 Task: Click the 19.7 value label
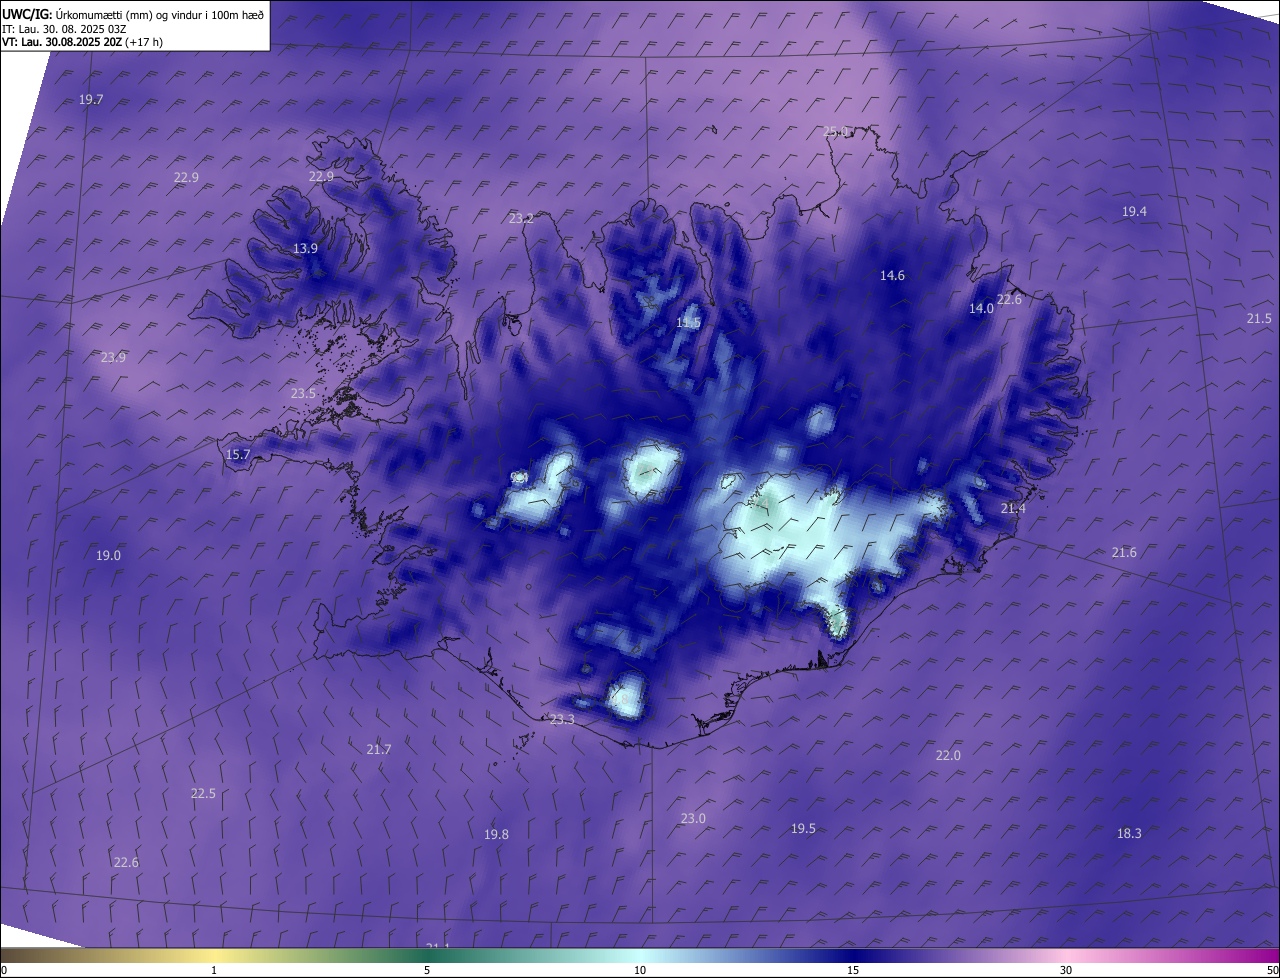[x=91, y=100]
